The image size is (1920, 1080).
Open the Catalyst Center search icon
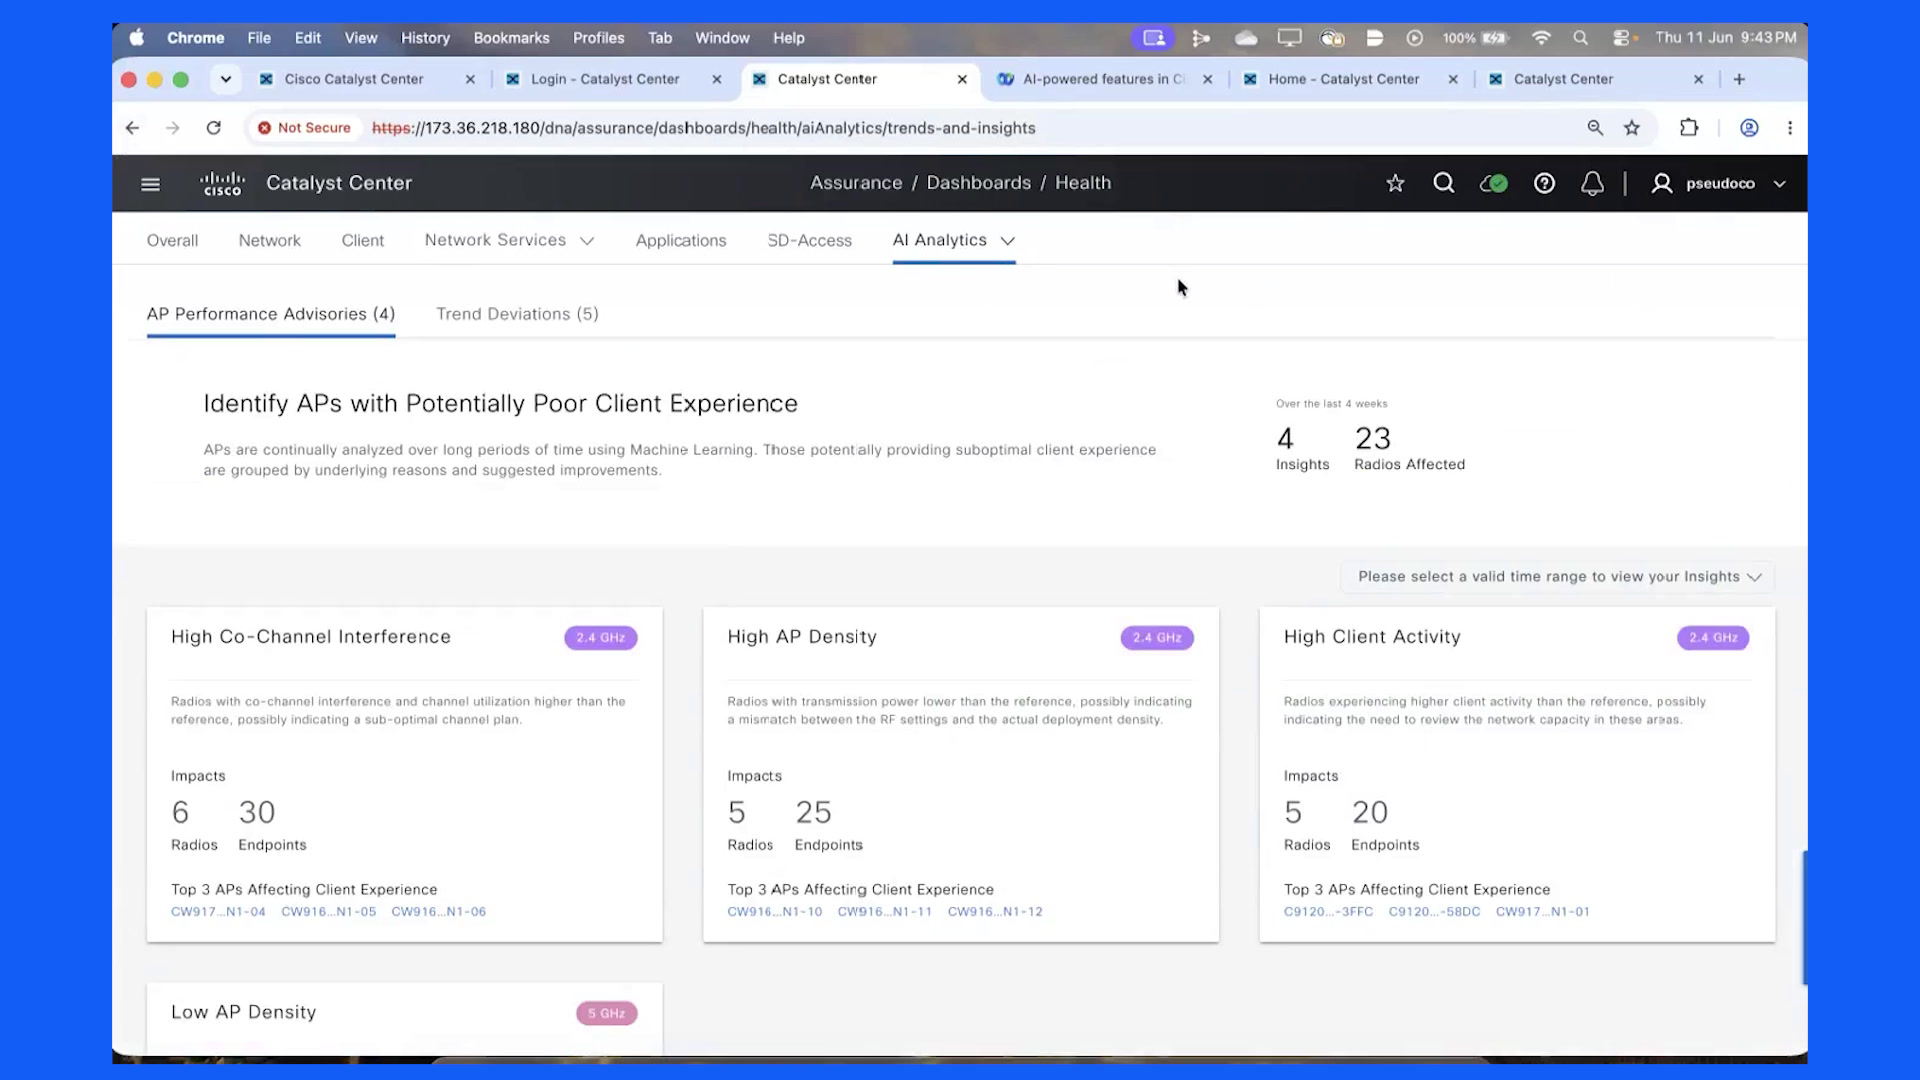pyautogui.click(x=1443, y=183)
